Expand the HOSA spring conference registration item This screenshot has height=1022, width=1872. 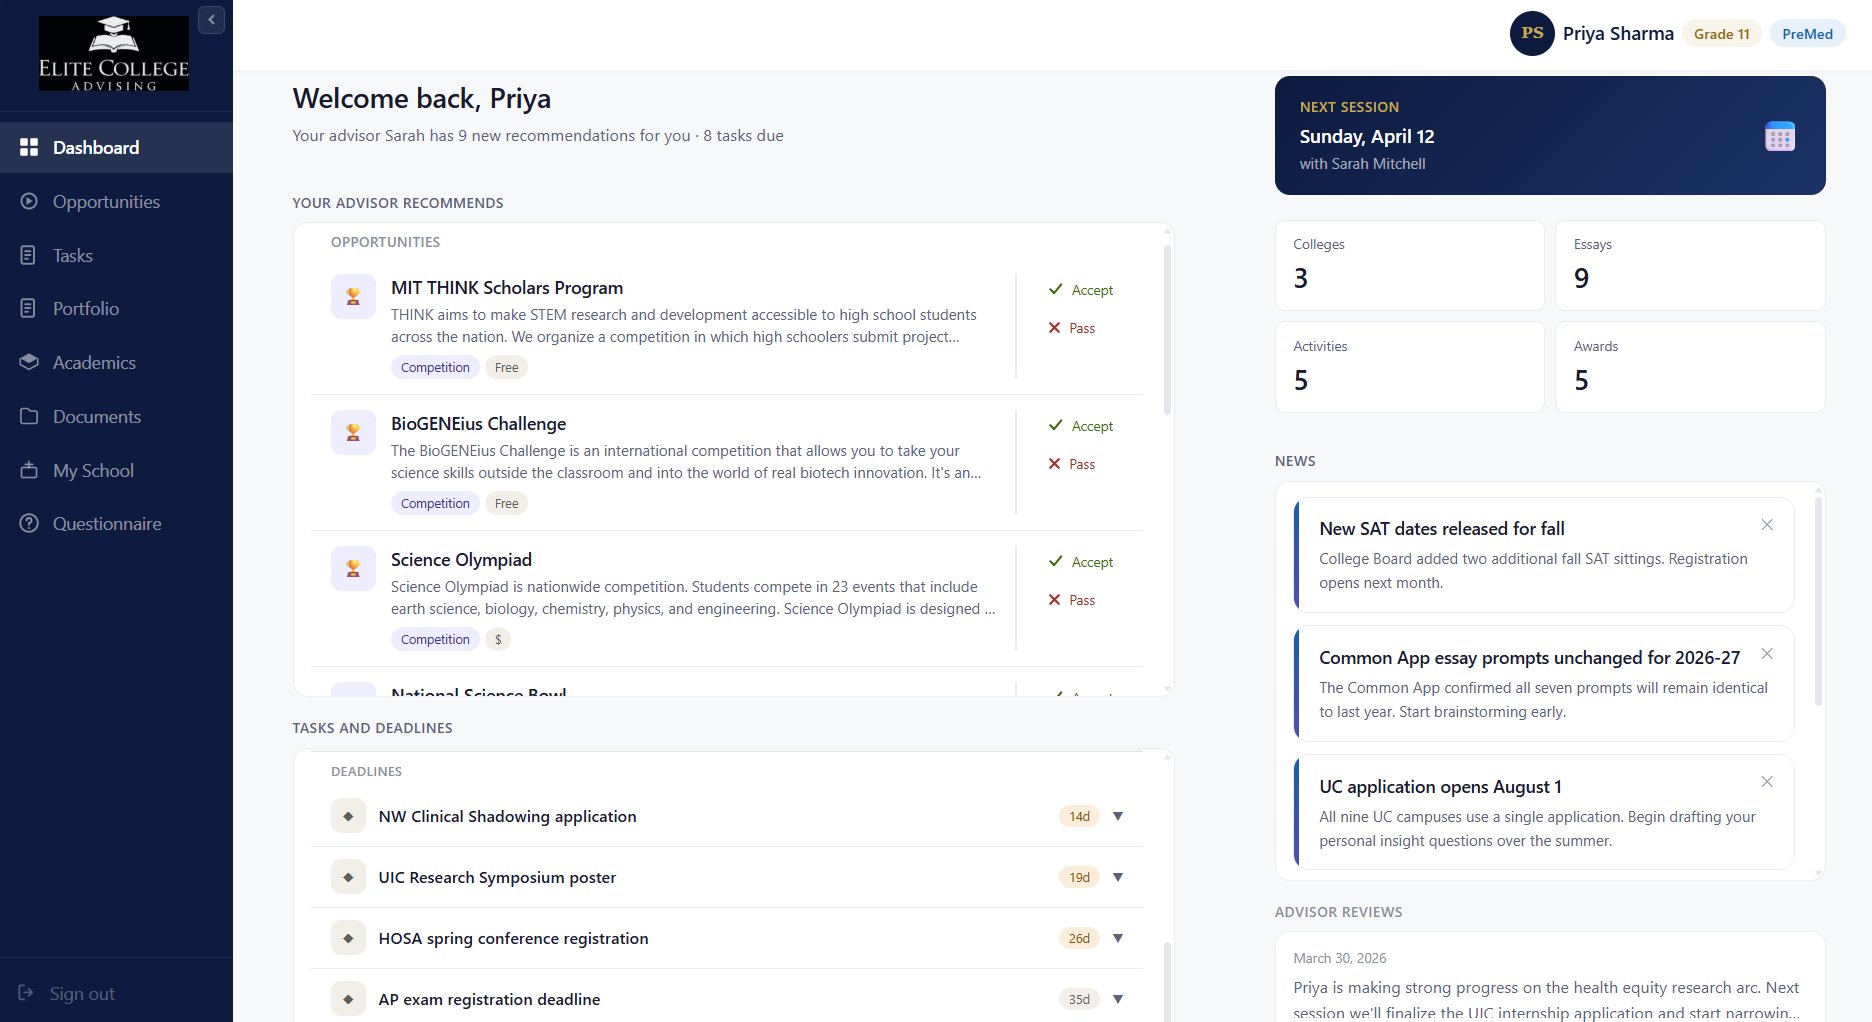click(x=1118, y=939)
